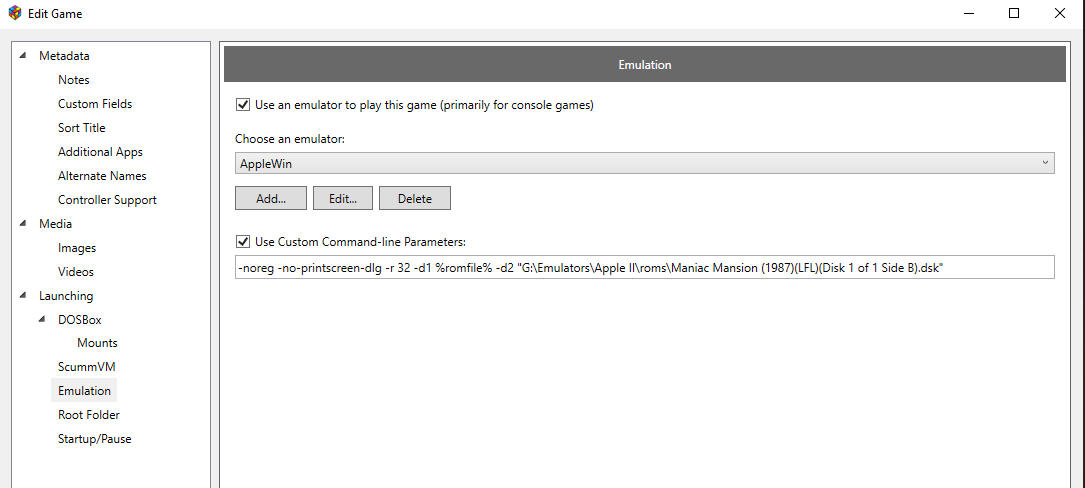The width and height of the screenshot is (1085, 488).
Task: Collapse the Metadata tree section
Action: coord(24,56)
